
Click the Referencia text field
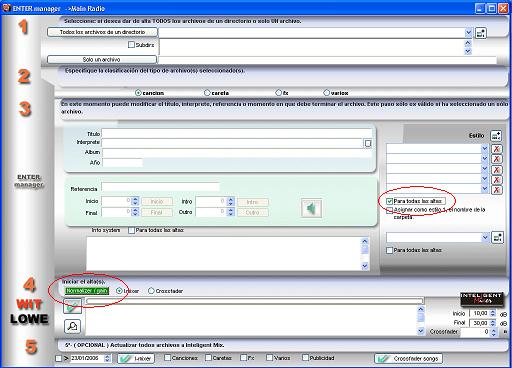pyautogui.click(x=160, y=187)
